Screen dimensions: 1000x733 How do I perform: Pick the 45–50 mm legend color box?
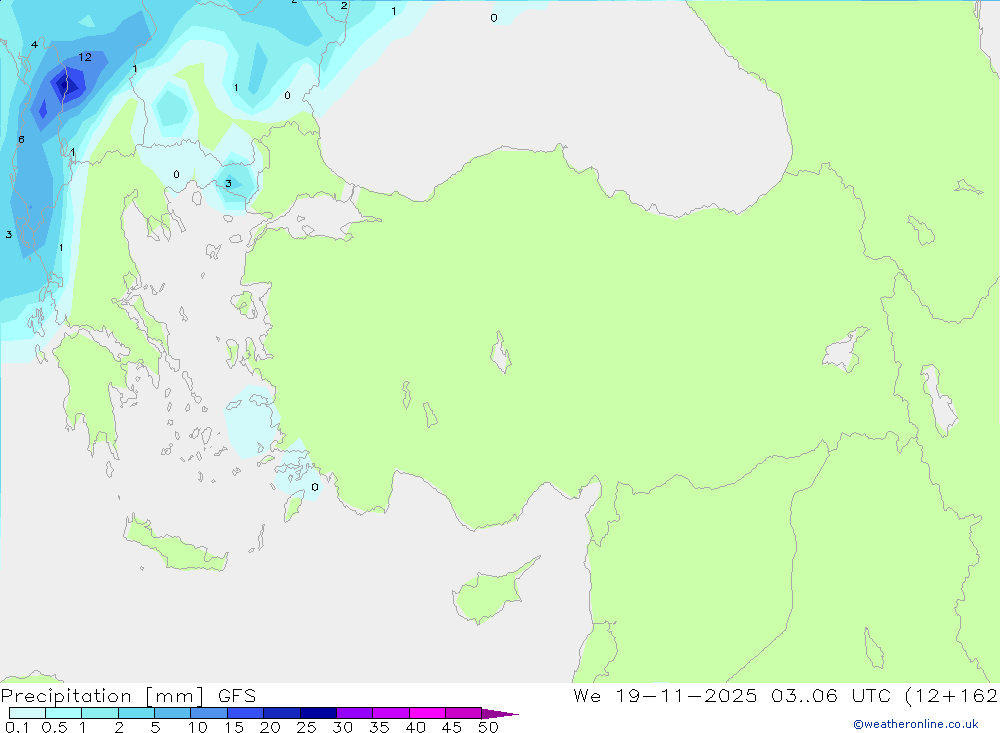pos(463,713)
